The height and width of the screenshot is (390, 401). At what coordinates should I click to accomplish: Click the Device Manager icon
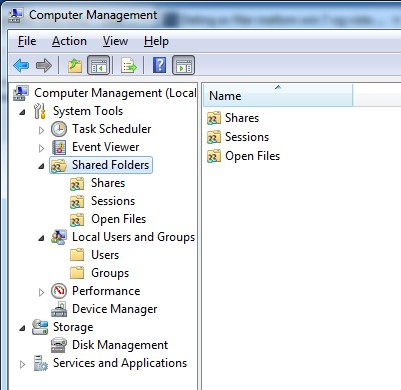click(59, 309)
